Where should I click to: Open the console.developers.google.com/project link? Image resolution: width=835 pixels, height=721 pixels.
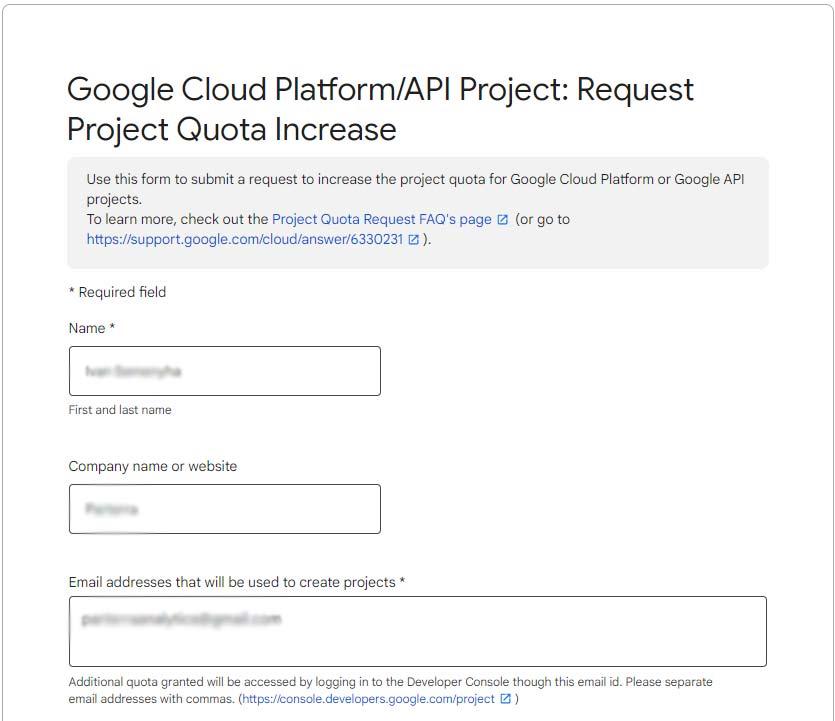[368, 699]
